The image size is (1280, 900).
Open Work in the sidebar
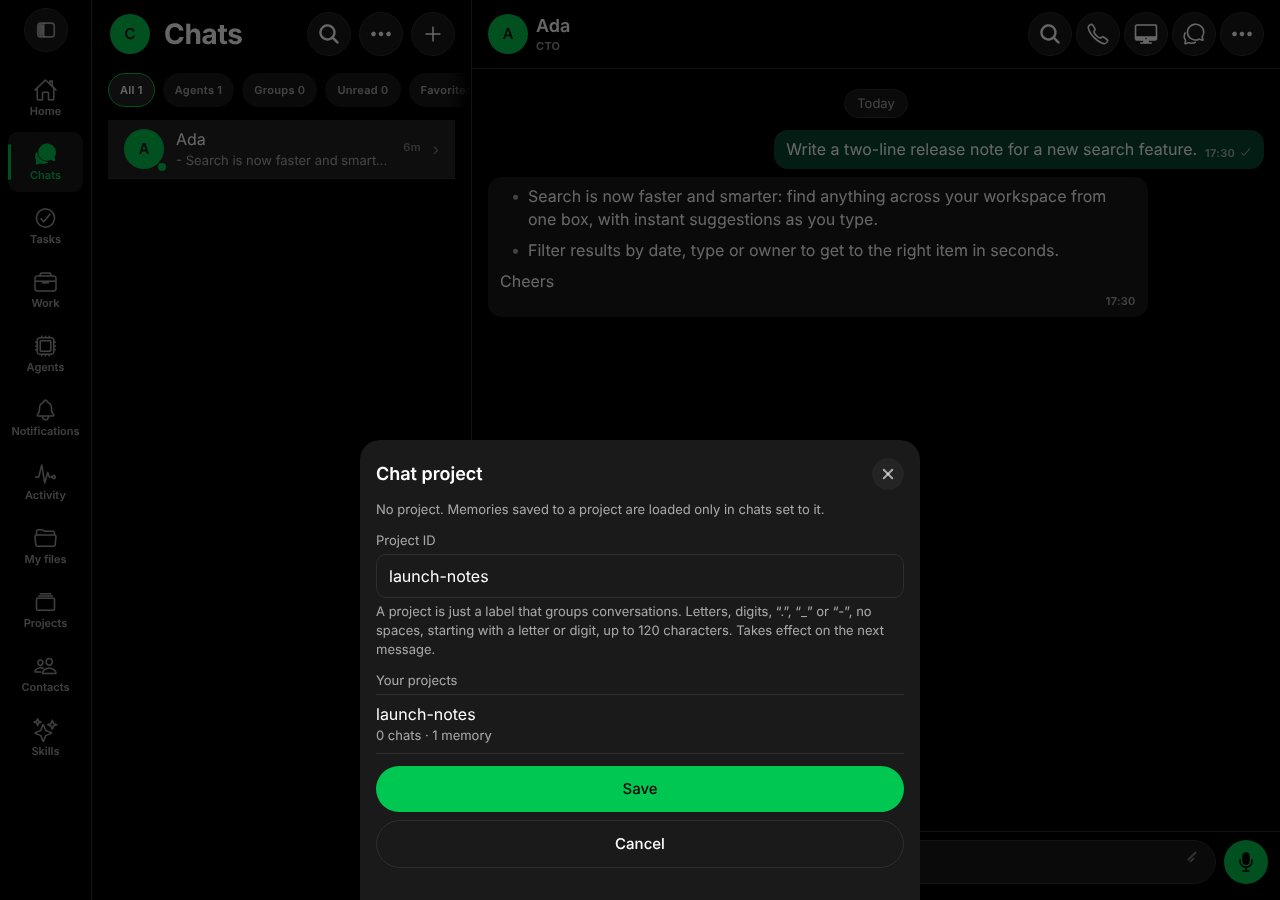tap(45, 290)
